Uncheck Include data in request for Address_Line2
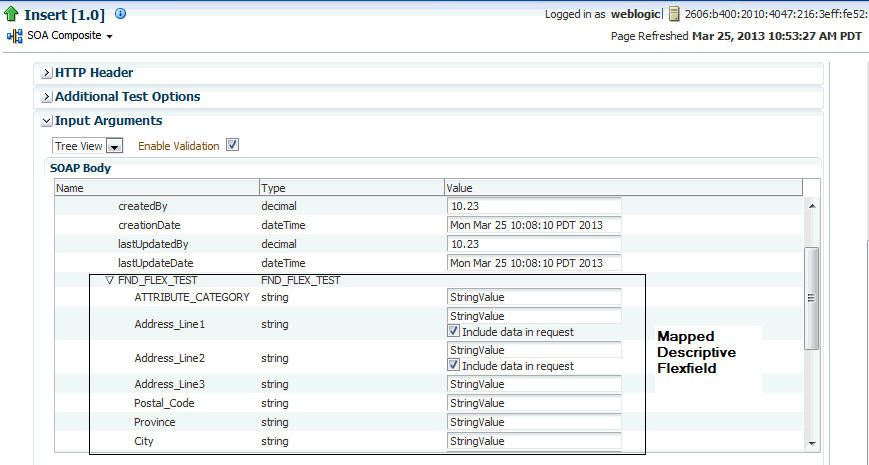This screenshot has height=465, width=869. point(453,365)
